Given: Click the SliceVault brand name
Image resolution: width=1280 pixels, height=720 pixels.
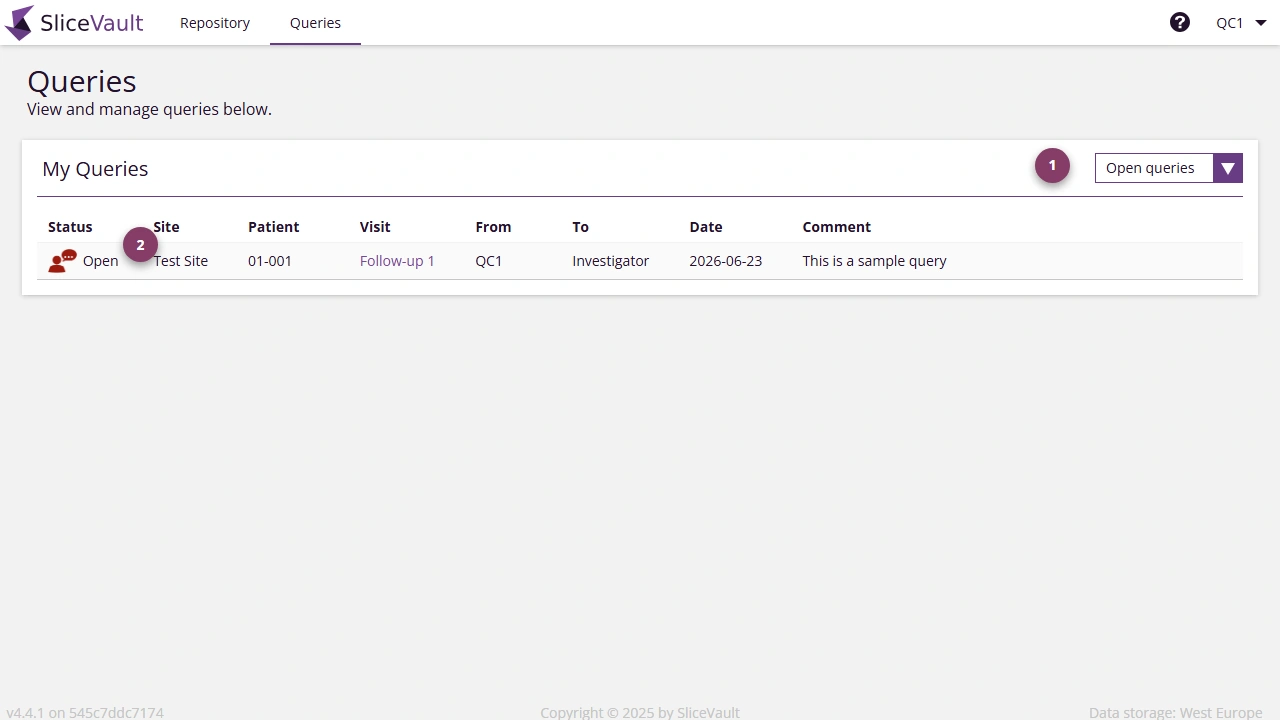Looking at the screenshot, I should pos(92,22).
